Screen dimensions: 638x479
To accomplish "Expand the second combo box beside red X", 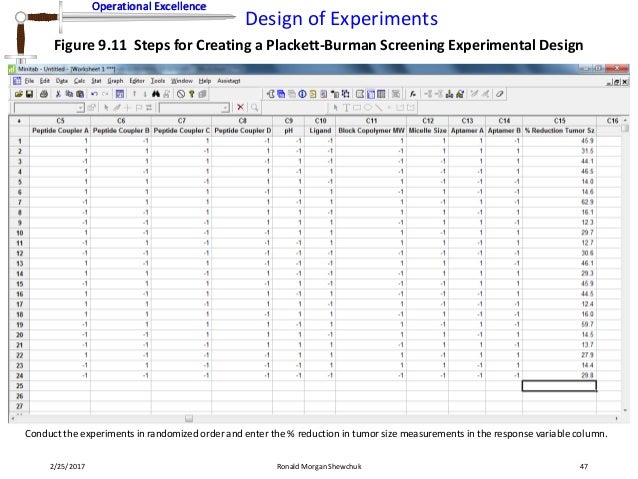I will click(227, 106).
